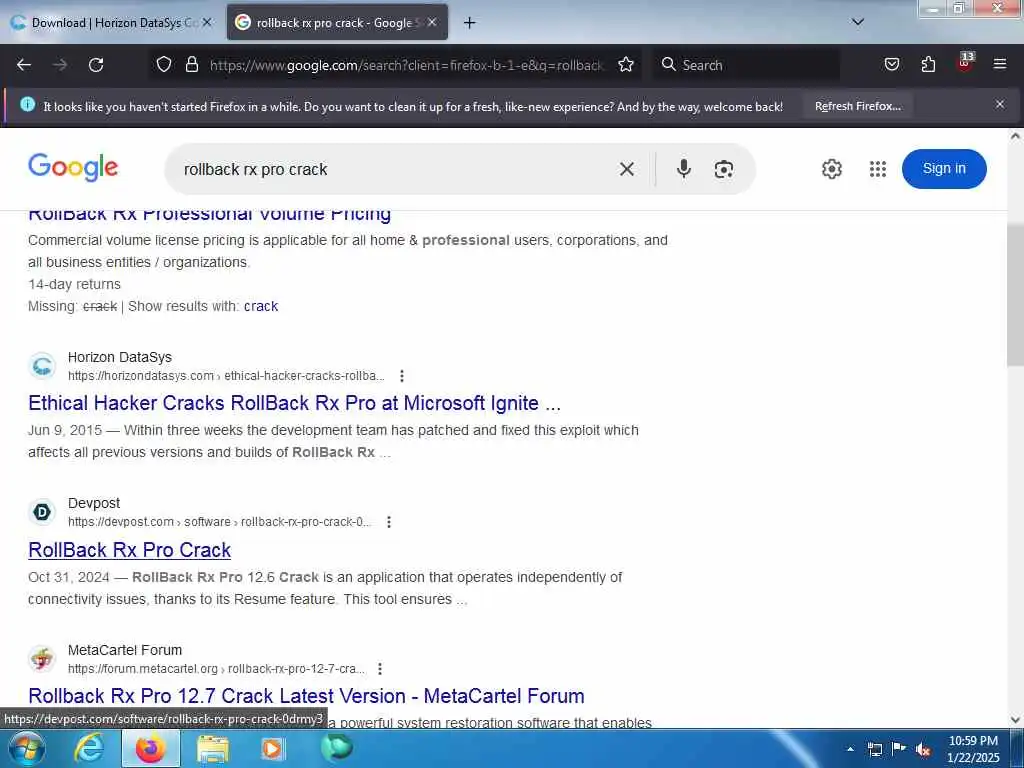Search by image with the camera icon
1024x768 pixels.
(x=724, y=169)
